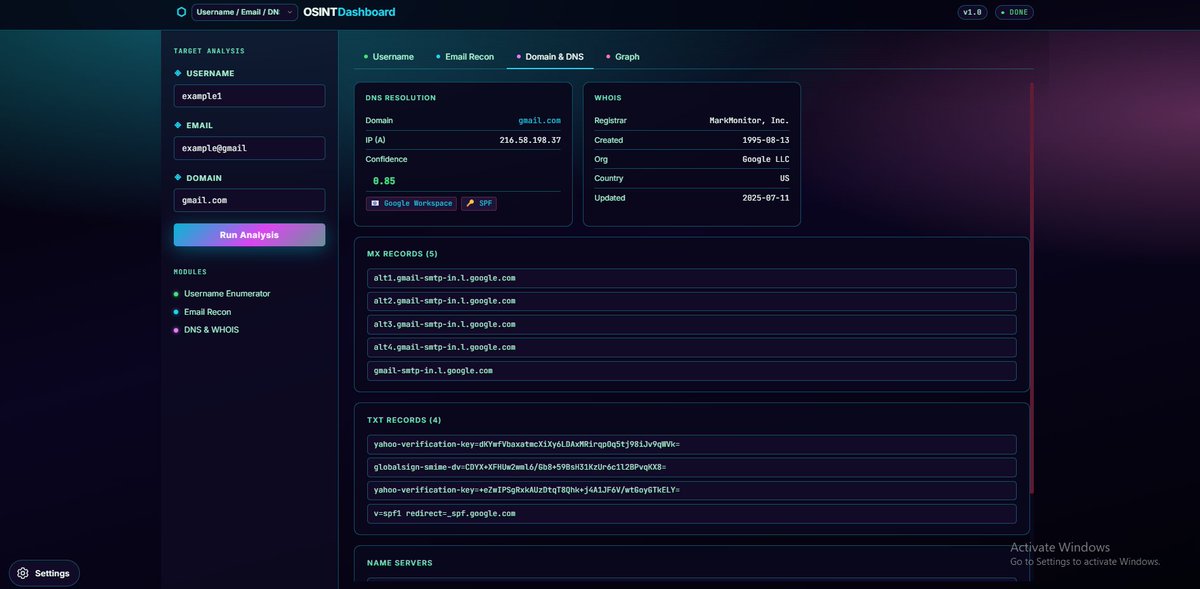Click the alt3.gmail-smtp-in.l.google.com MX record
Viewport: 1200px width, 589px height.
(692, 324)
